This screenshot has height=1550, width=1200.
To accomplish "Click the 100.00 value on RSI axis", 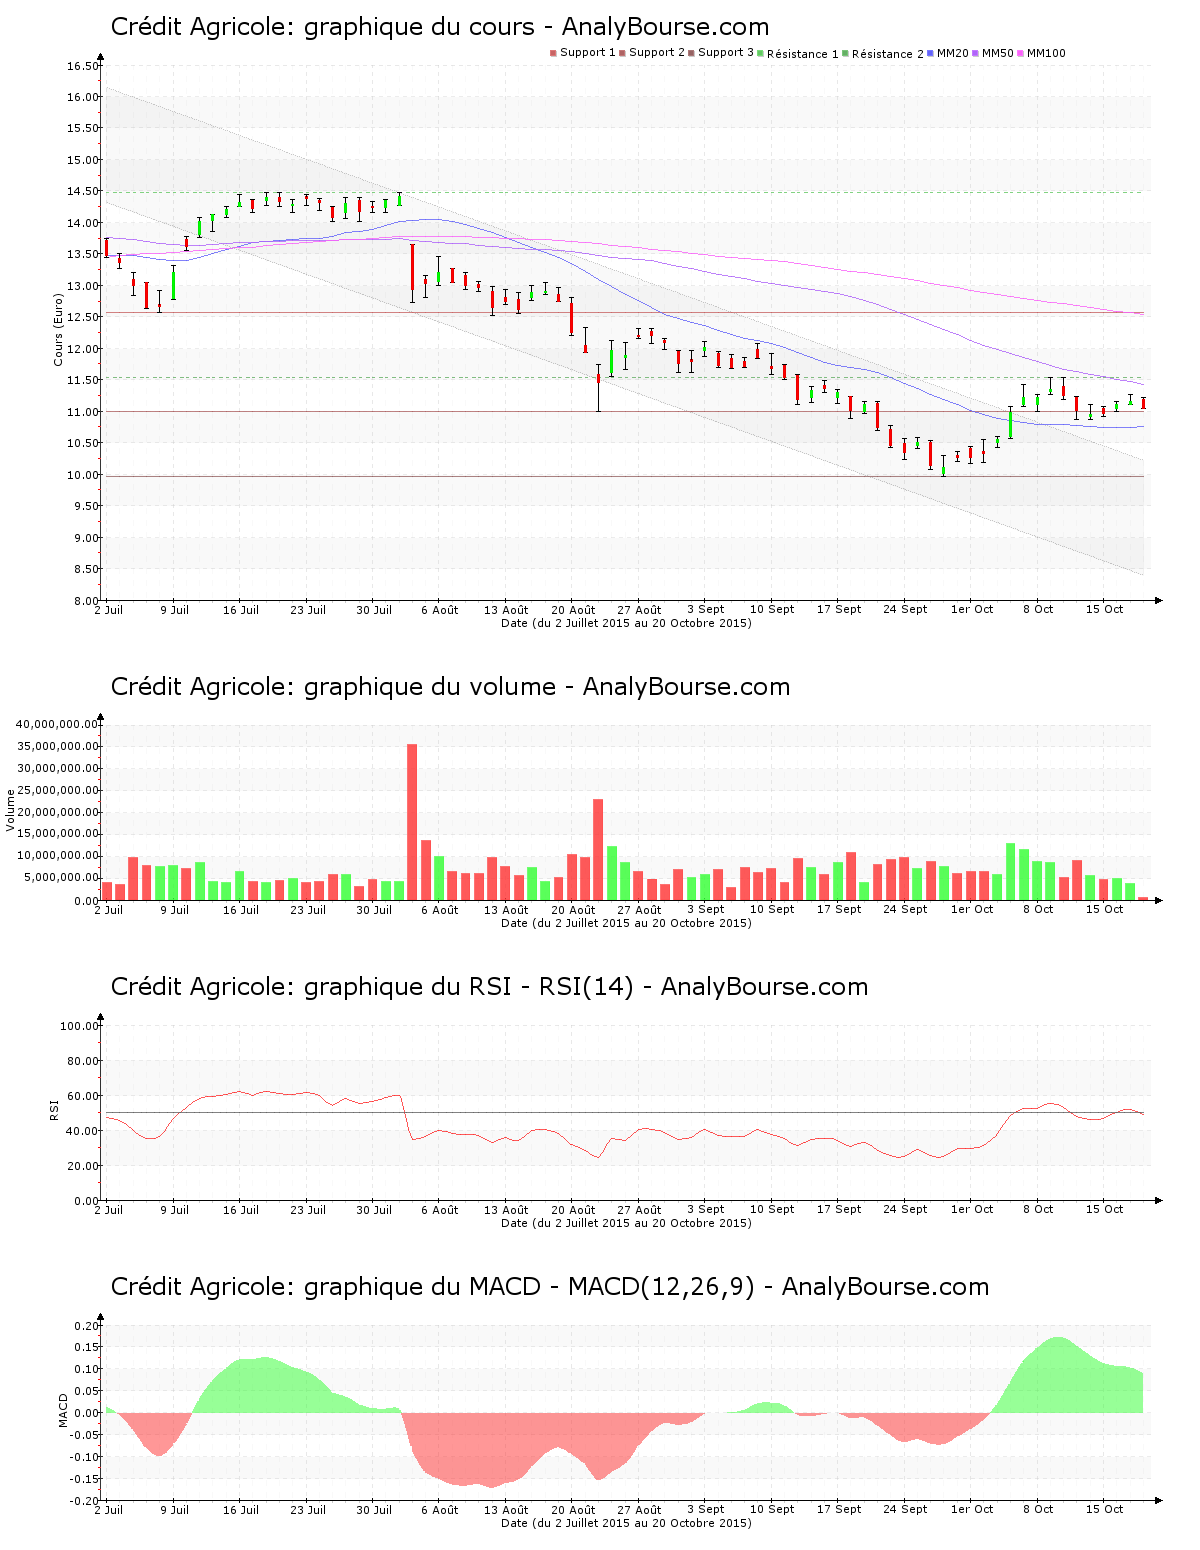I will [80, 1026].
